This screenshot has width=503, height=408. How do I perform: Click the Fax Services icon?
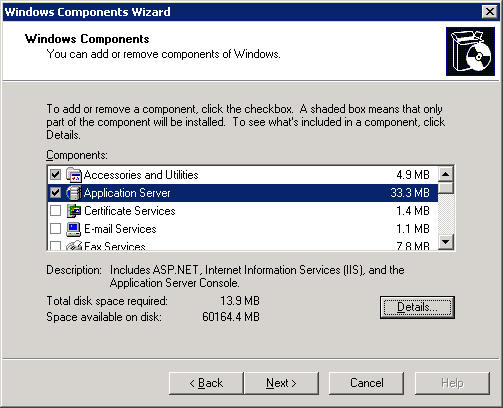tap(74, 245)
